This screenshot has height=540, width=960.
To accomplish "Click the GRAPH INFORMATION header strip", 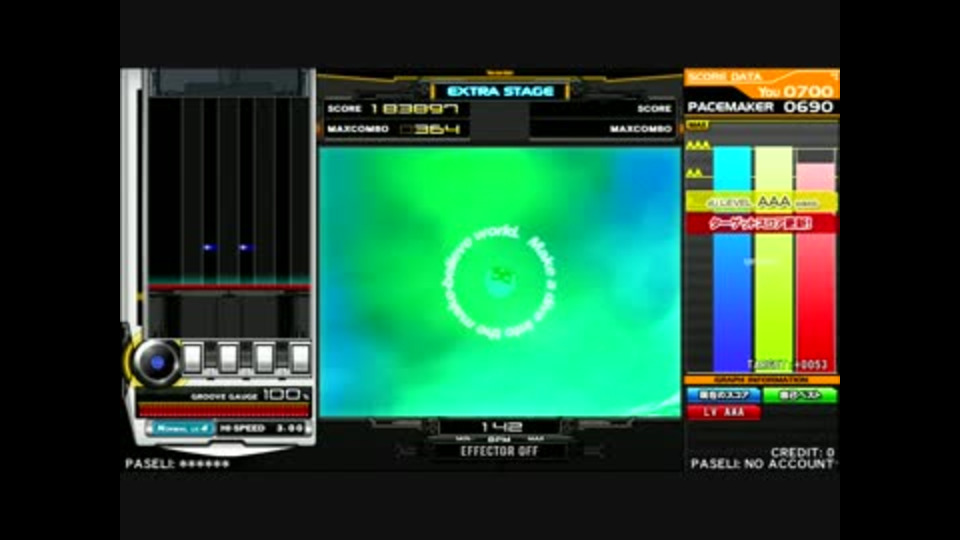I will point(762,380).
